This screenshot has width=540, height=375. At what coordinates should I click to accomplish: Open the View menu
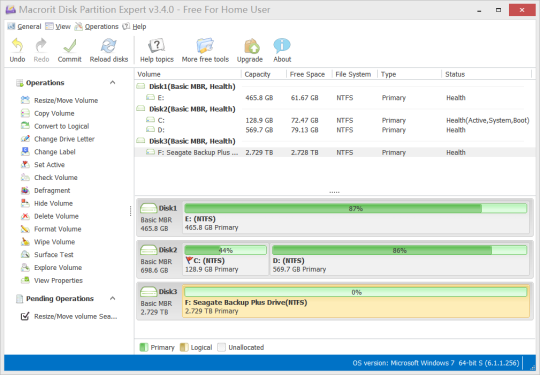tap(58, 27)
